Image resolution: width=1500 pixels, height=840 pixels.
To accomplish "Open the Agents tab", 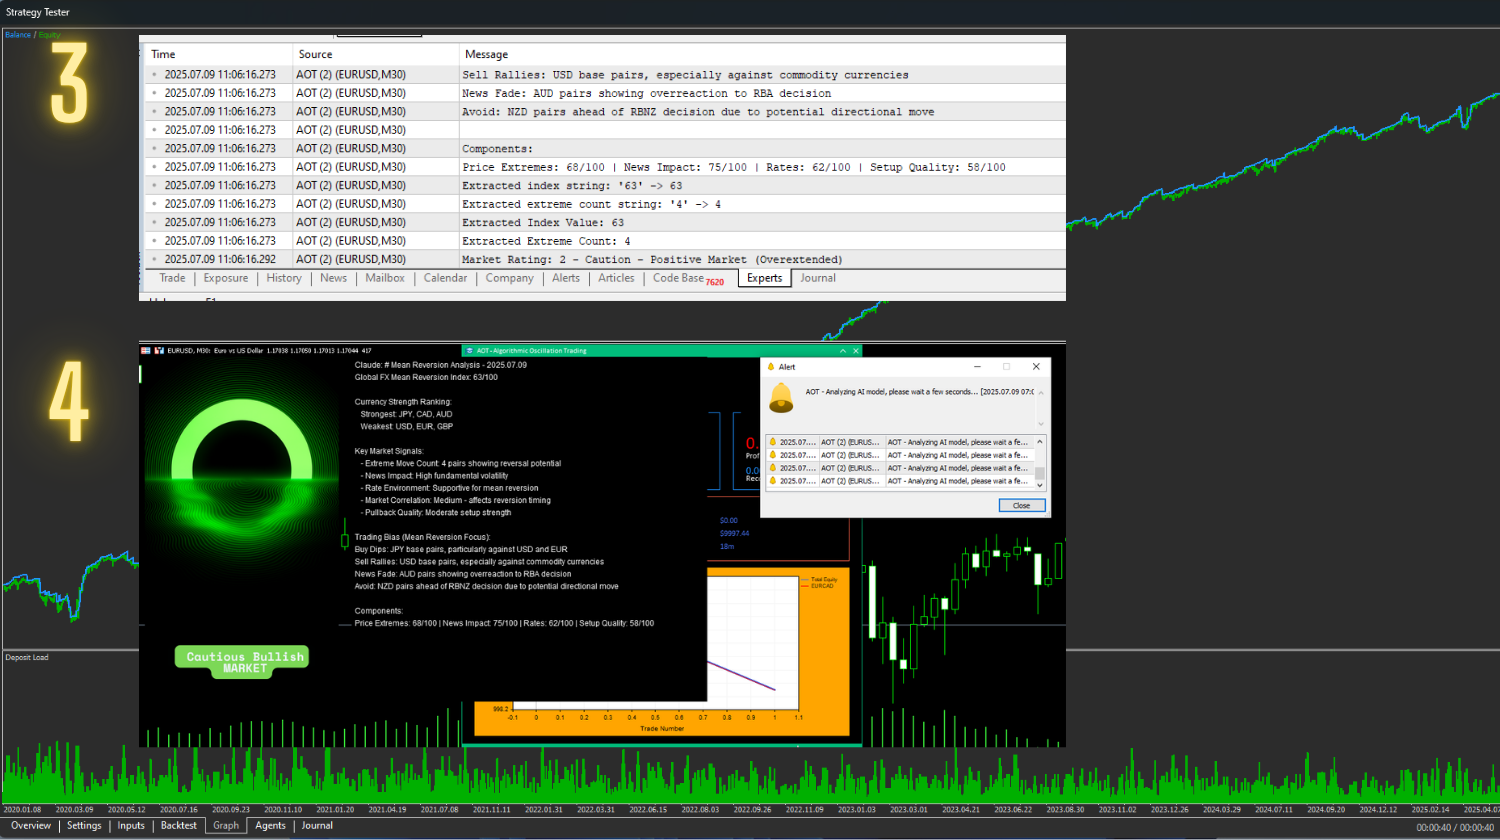I will (270, 826).
